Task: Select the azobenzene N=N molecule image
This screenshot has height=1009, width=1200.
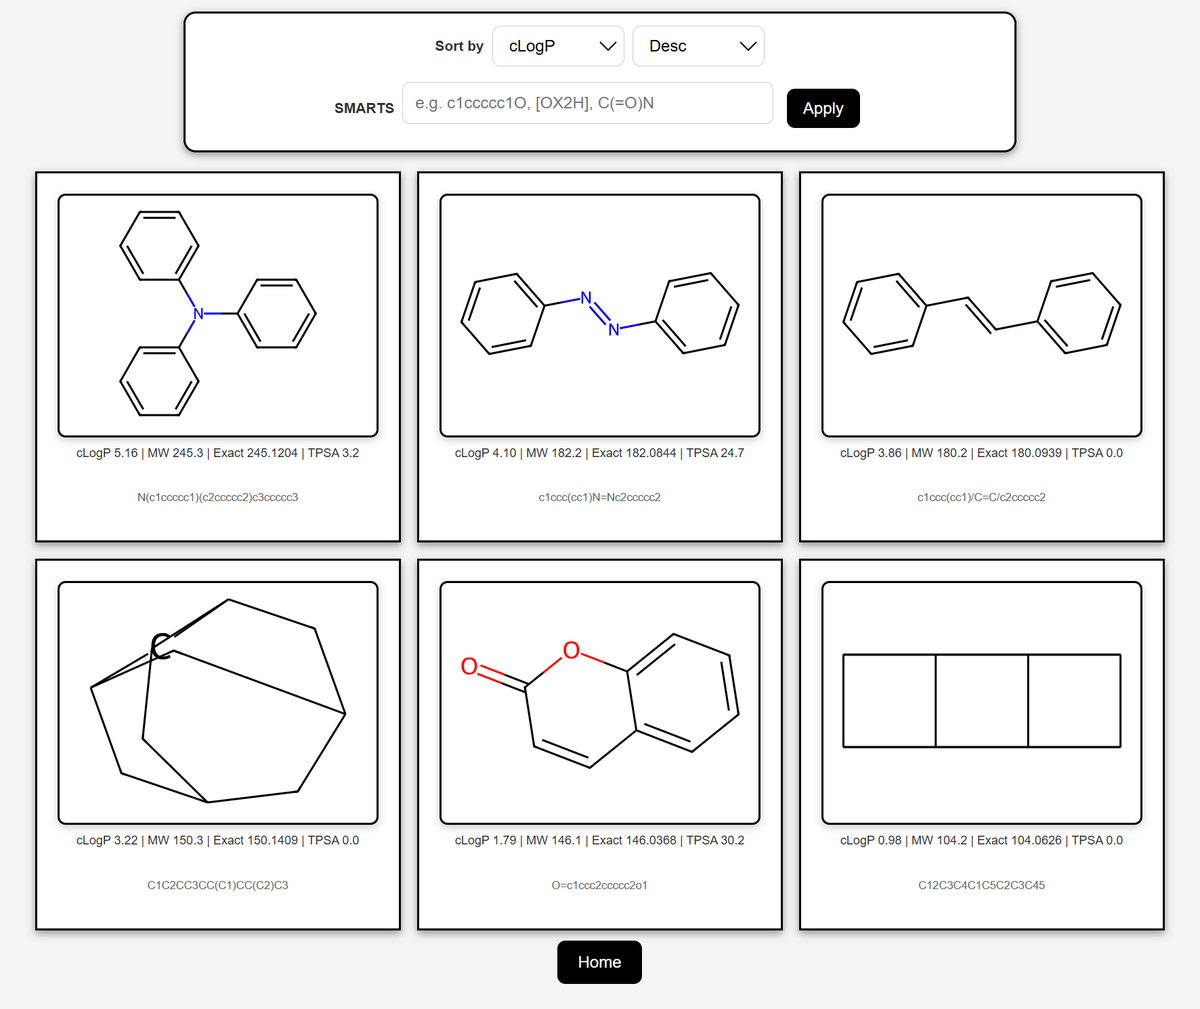Action: click(599, 314)
